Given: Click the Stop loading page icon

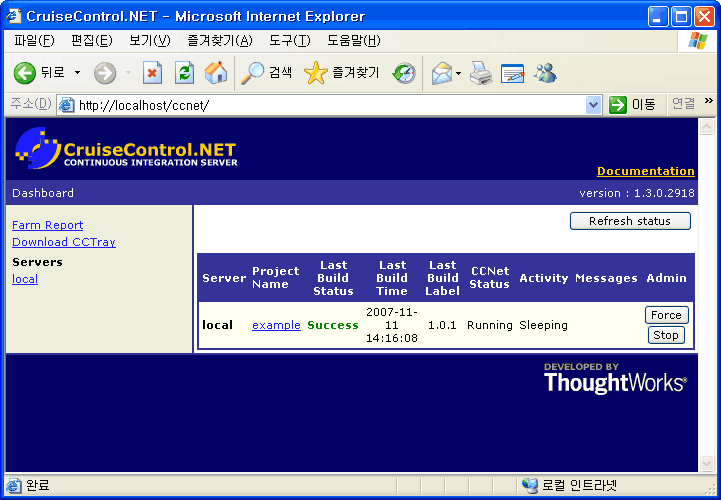Looking at the screenshot, I should coord(152,73).
